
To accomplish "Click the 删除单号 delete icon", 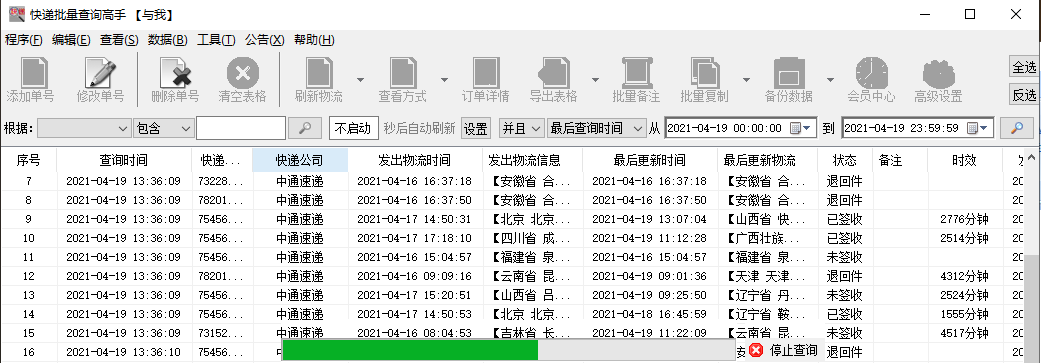I will (x=175, y=72).
